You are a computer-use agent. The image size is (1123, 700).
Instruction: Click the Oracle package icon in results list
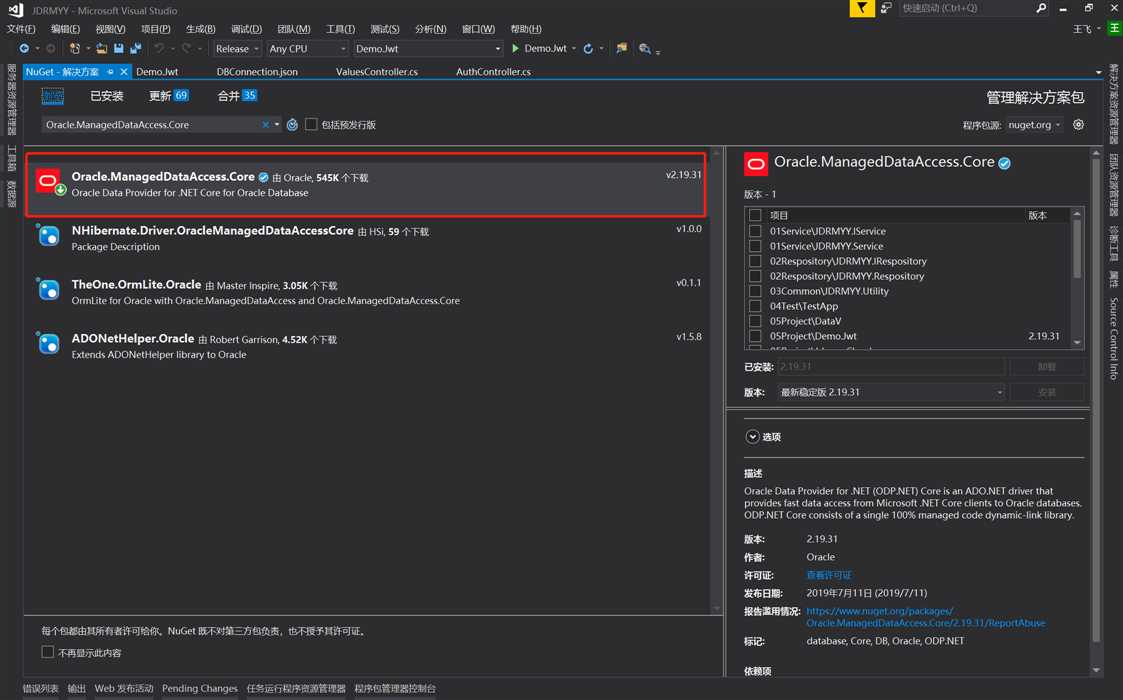pos(50,182)
